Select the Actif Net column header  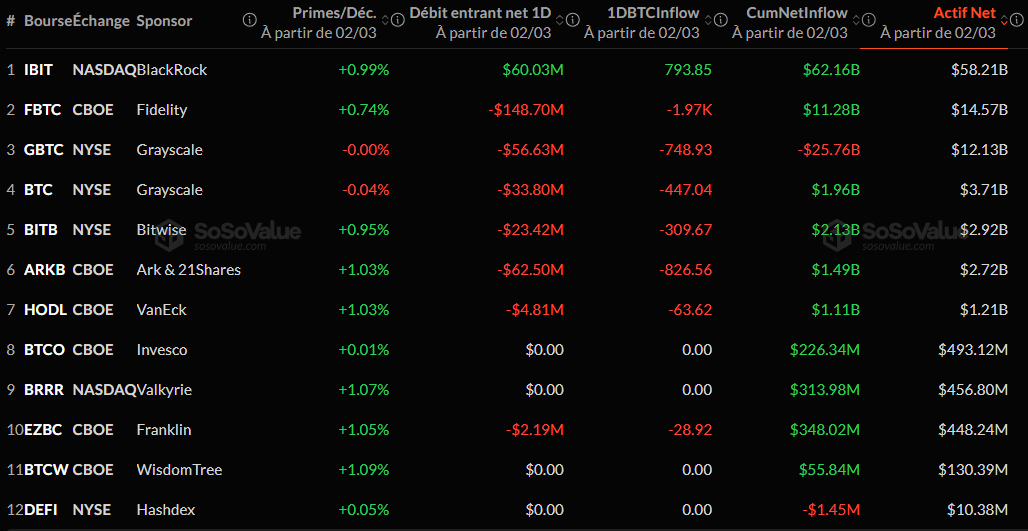pyautogui.click(x=964, y=13)
